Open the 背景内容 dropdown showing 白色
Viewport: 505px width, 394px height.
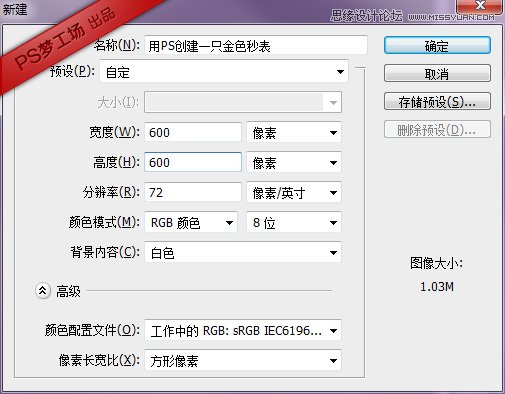243,252
